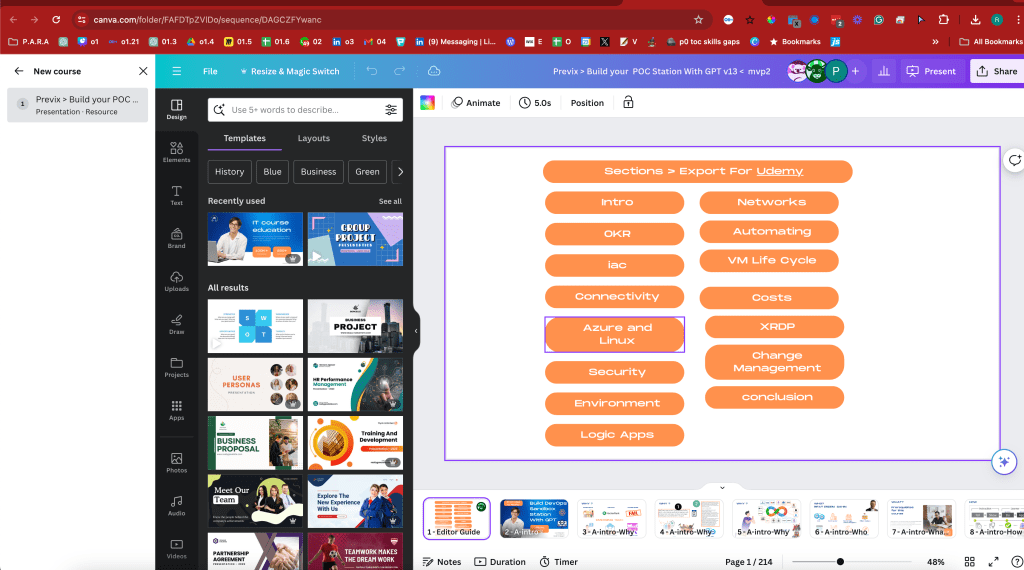Select page thumbnail 2 A-intro
Image resolution: width=1024 pixels, height=570 pixels.
pyautogui.click(x=534, y=518)
